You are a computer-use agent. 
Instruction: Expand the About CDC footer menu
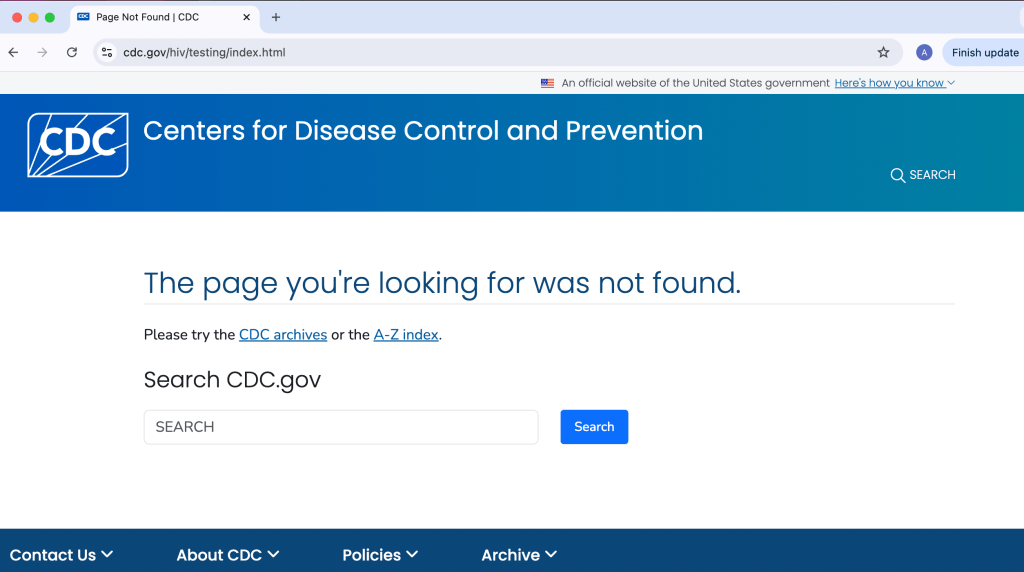(x=228, y=555)
